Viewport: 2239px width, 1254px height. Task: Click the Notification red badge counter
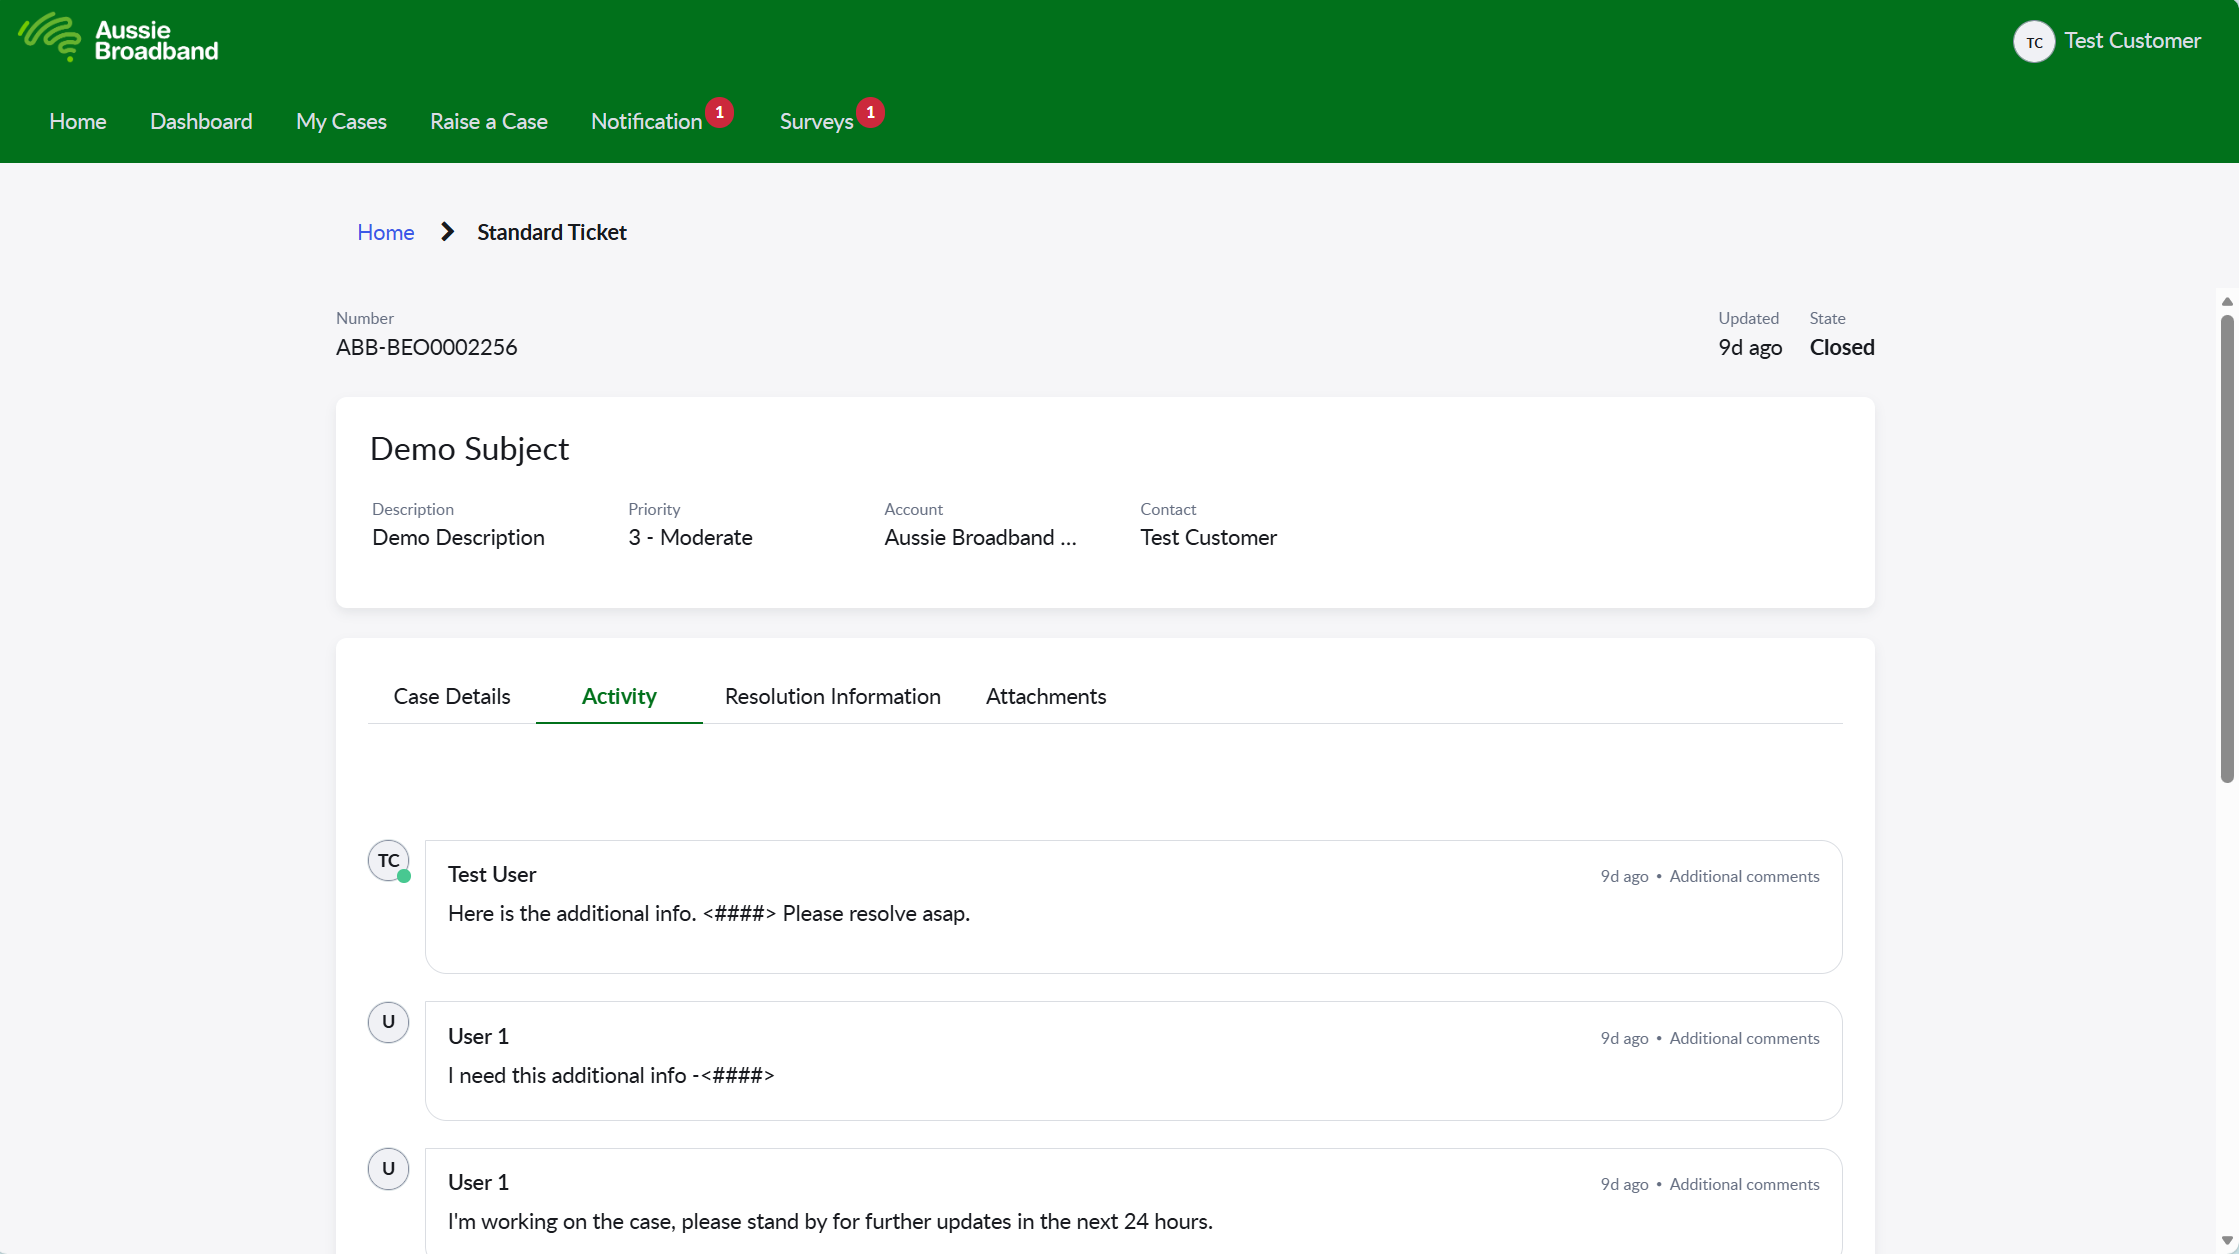click(x=719, y=112)
